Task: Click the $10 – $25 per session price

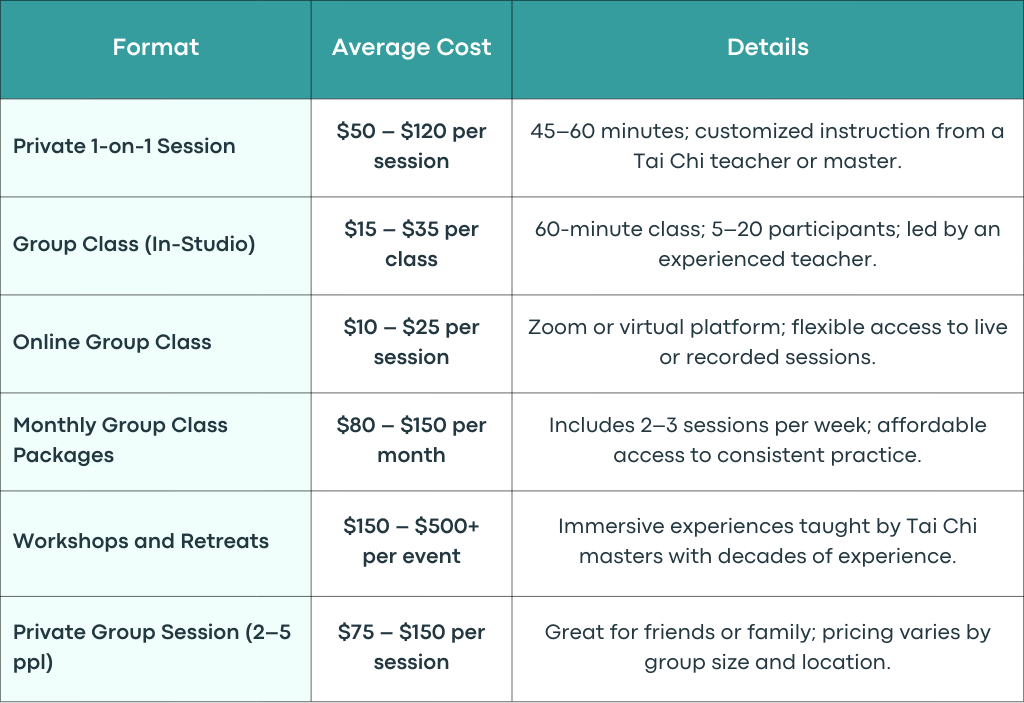Action: [x=411, y=342]
